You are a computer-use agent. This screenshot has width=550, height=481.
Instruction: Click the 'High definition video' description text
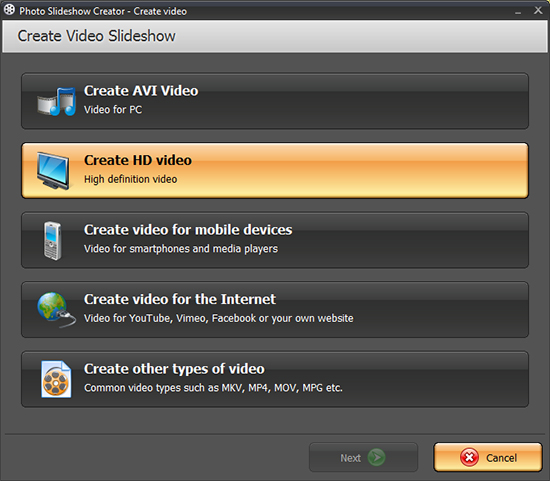pyautogui.click(x=130, y=179)
